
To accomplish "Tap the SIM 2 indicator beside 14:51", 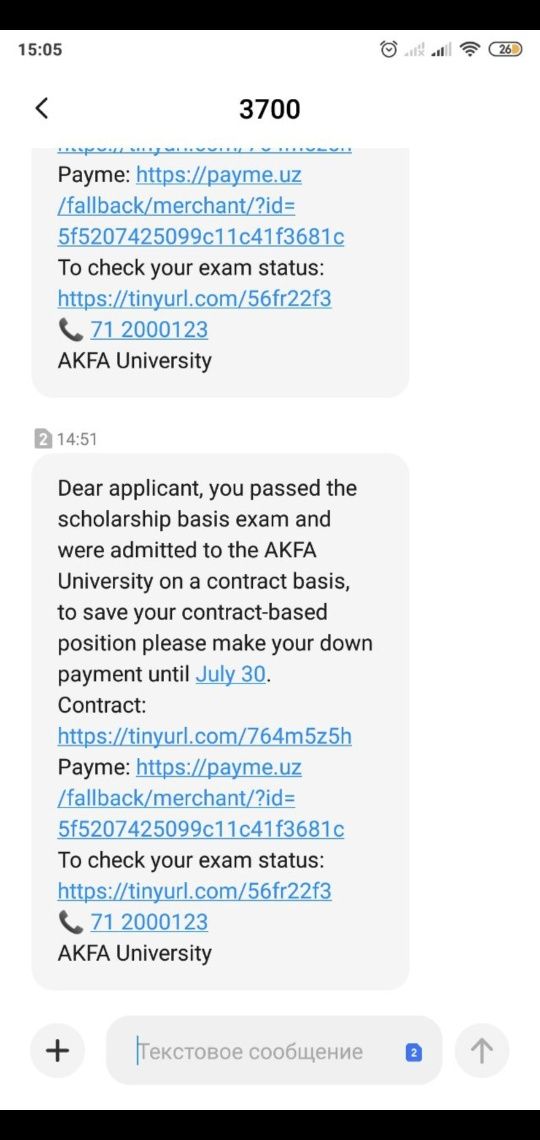I will pyautogui.click(x=43, y=439).
